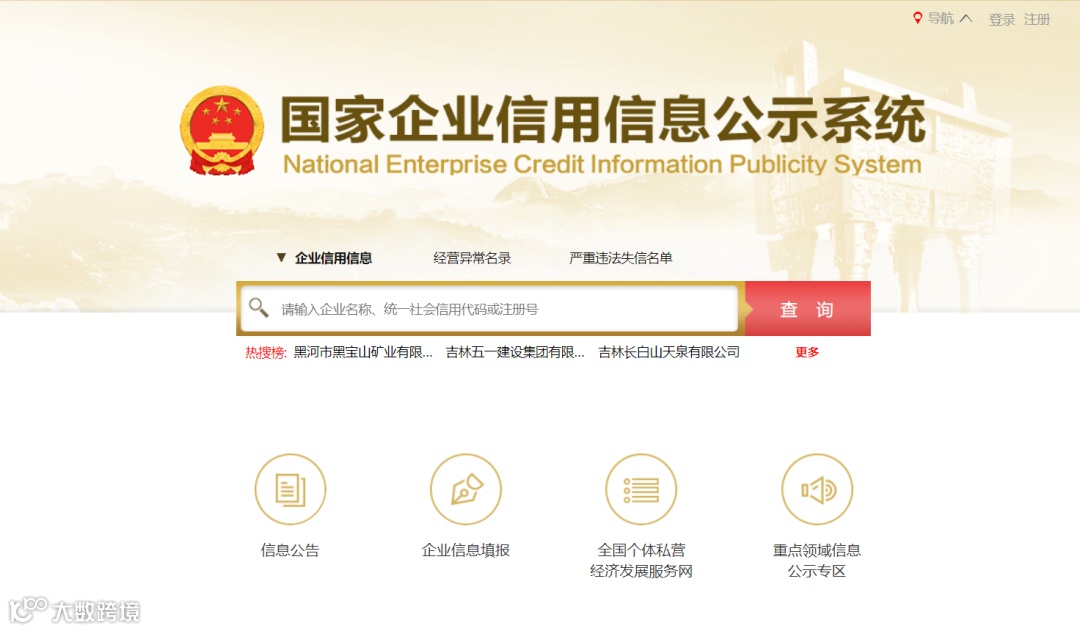Select the 企业信用信息 tab
Screen dimensions: 1080x631
click(333, 258)
